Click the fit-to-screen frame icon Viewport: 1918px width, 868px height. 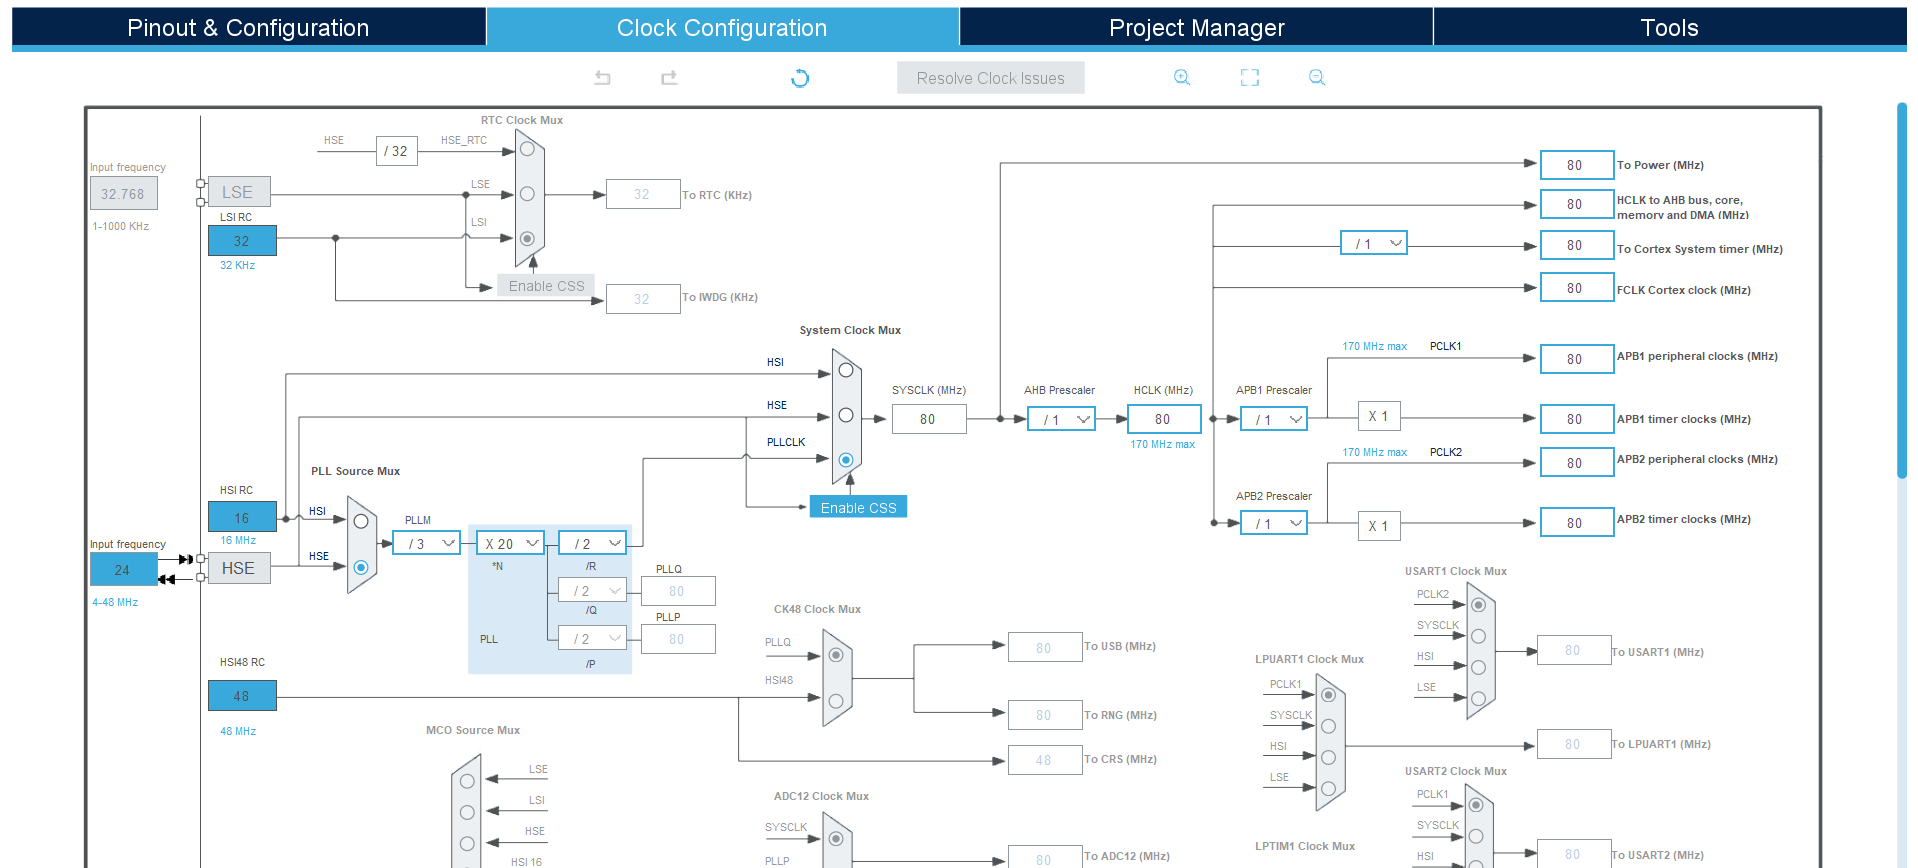click(1250, 78)
